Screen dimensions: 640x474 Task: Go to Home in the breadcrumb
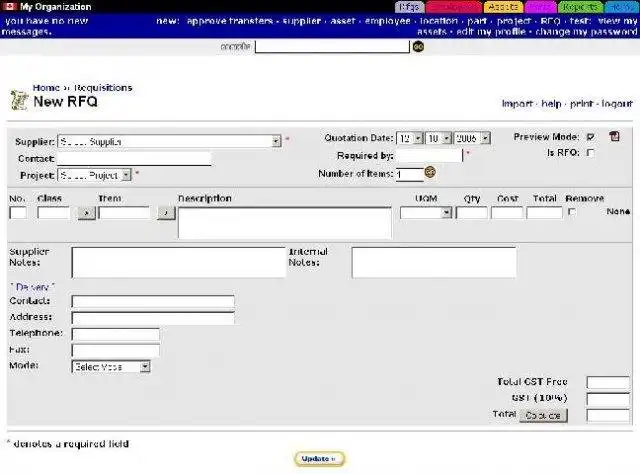click(x=46, y=88)
